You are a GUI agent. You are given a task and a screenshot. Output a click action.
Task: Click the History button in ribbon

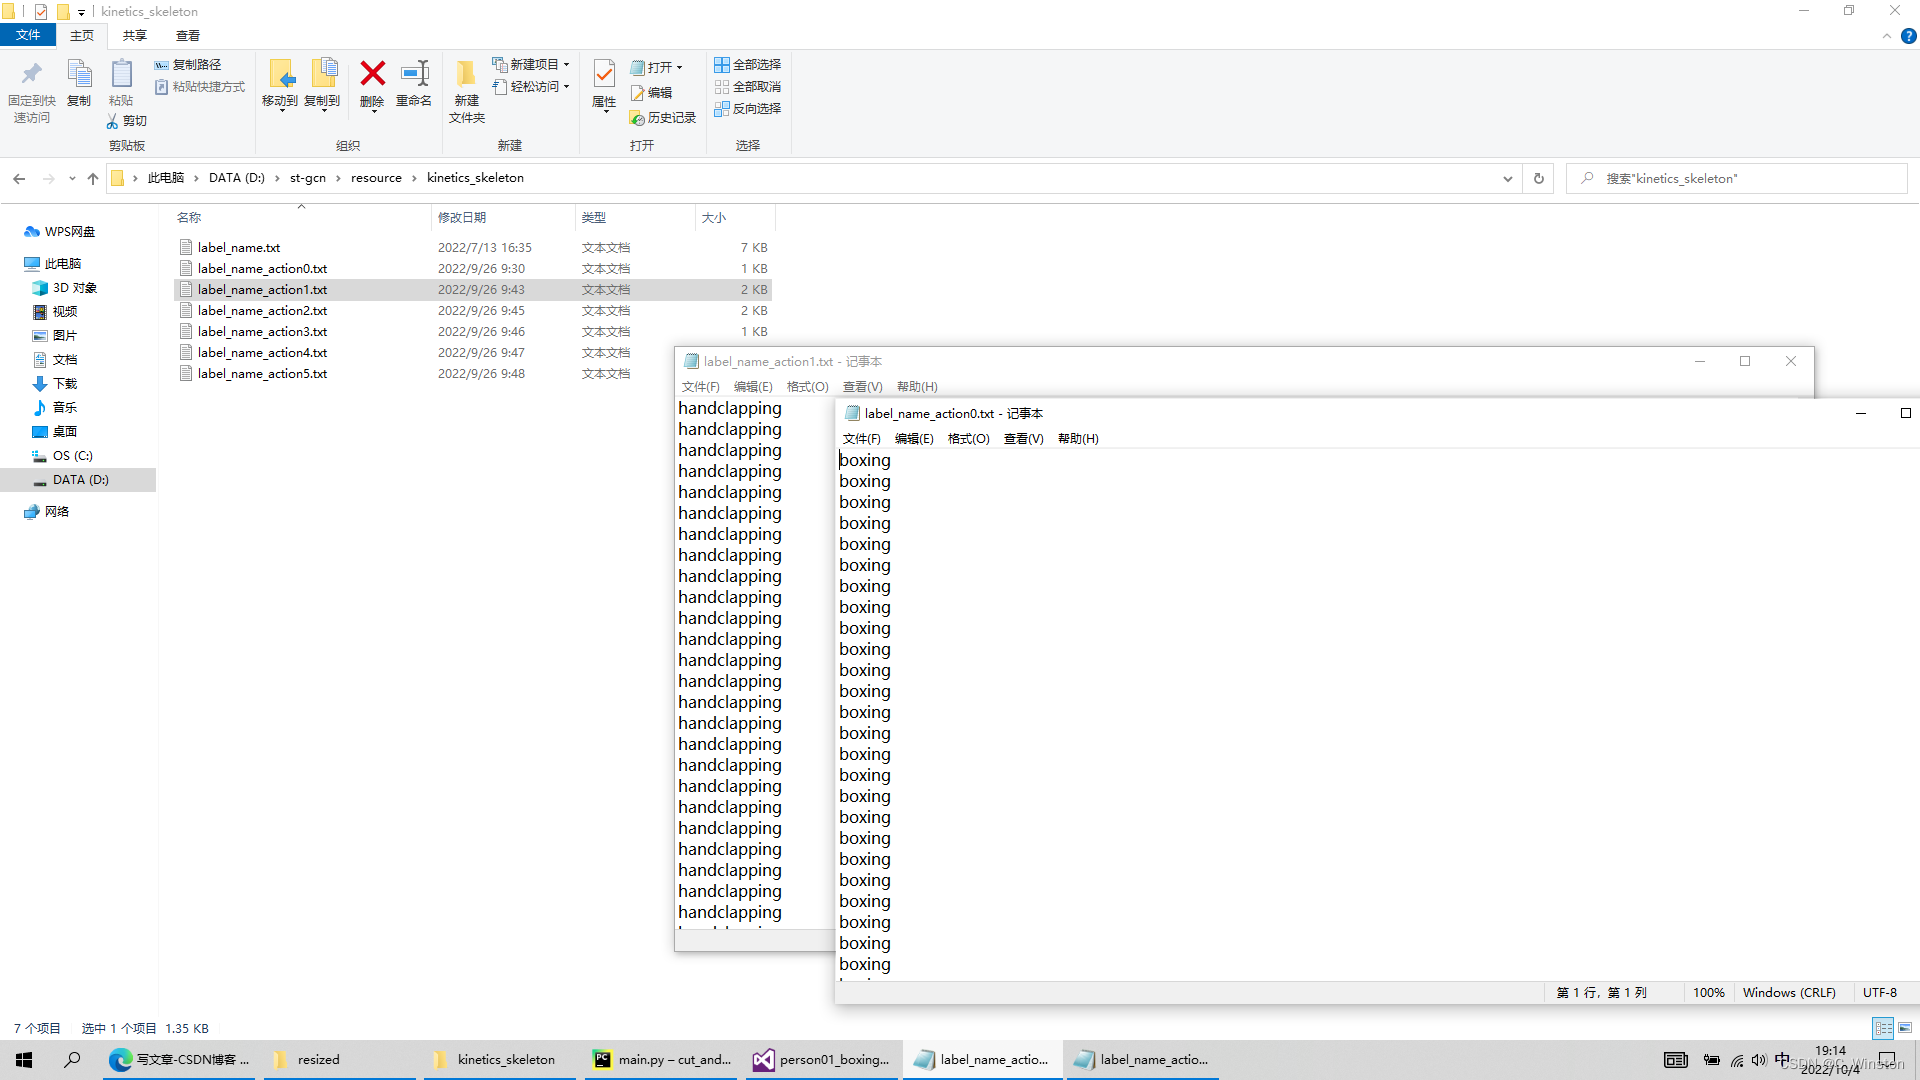point(662,118)
